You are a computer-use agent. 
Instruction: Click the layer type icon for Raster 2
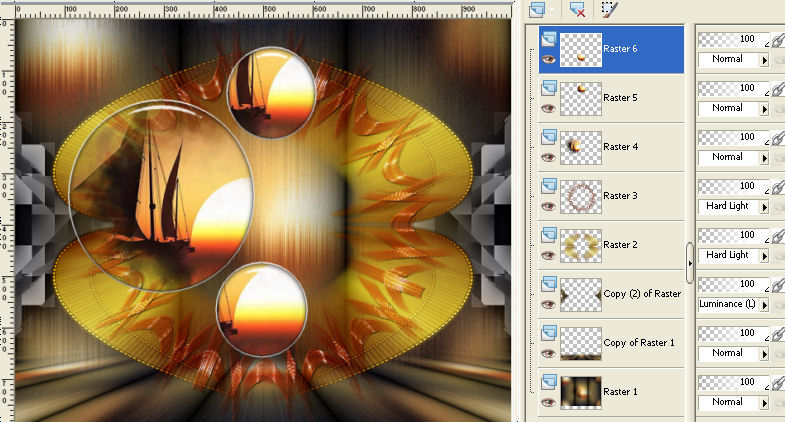click(x=549, y=235)
